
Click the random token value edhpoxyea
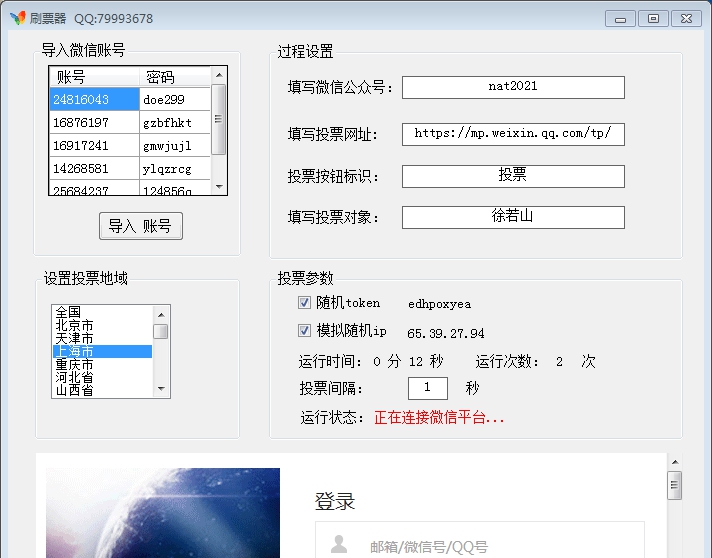(x=440, y=304)
